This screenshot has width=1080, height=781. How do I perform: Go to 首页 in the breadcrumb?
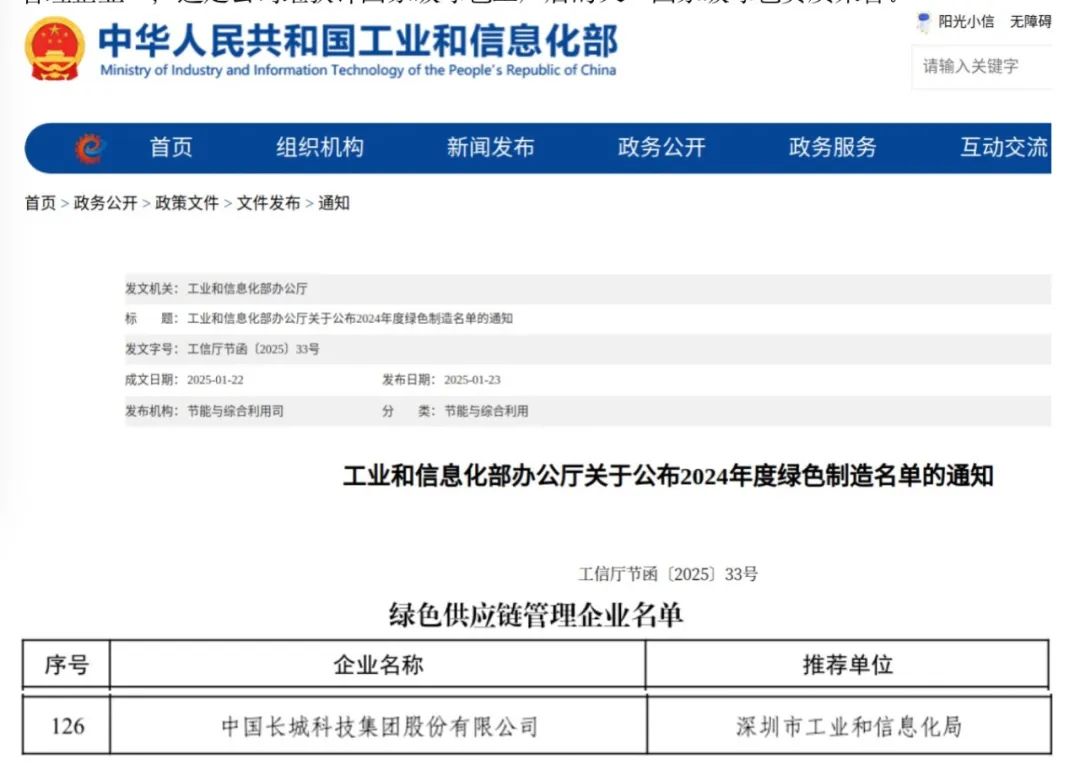click(x=40, y=203)
